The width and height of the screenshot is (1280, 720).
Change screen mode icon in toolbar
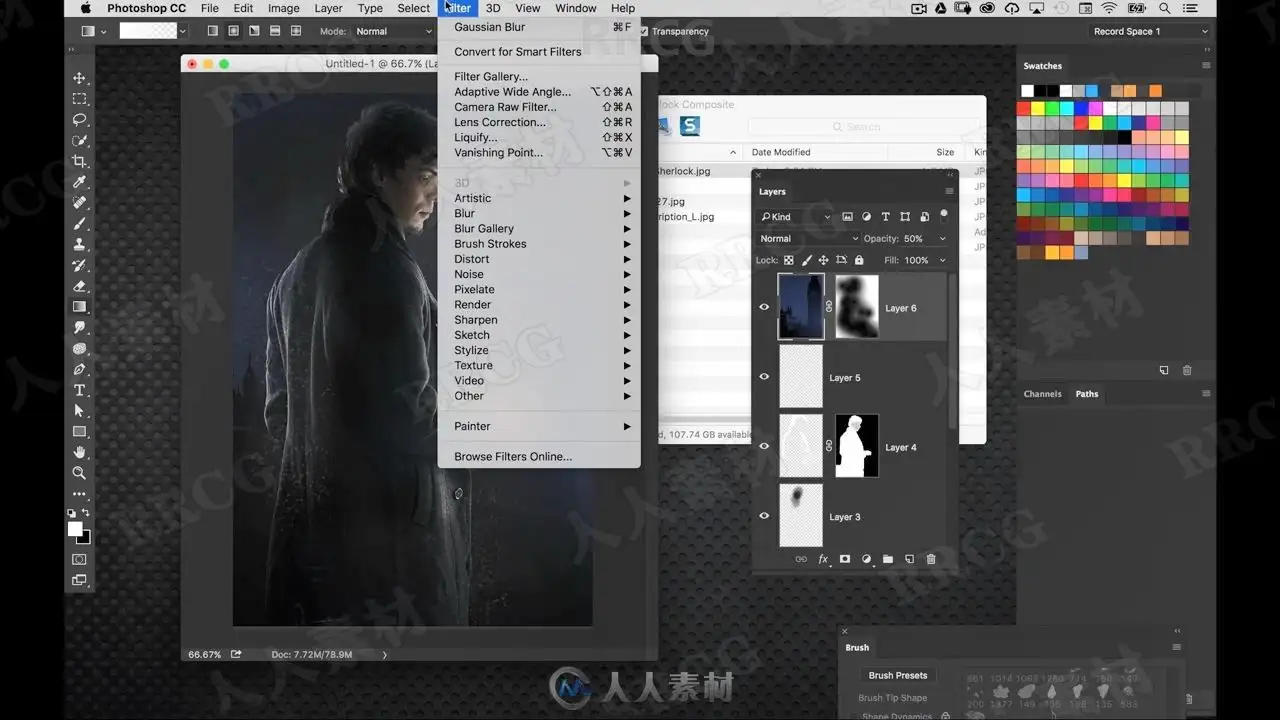(79, 580)
